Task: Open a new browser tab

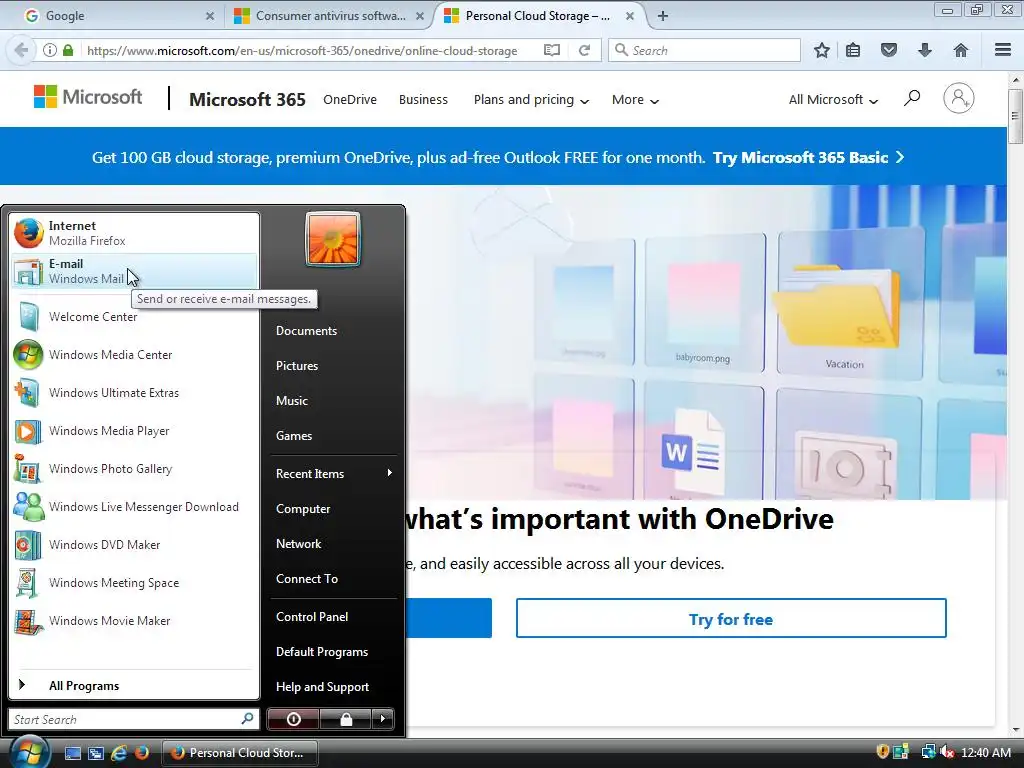Action: pyautogui.click(x=663, y=16)
